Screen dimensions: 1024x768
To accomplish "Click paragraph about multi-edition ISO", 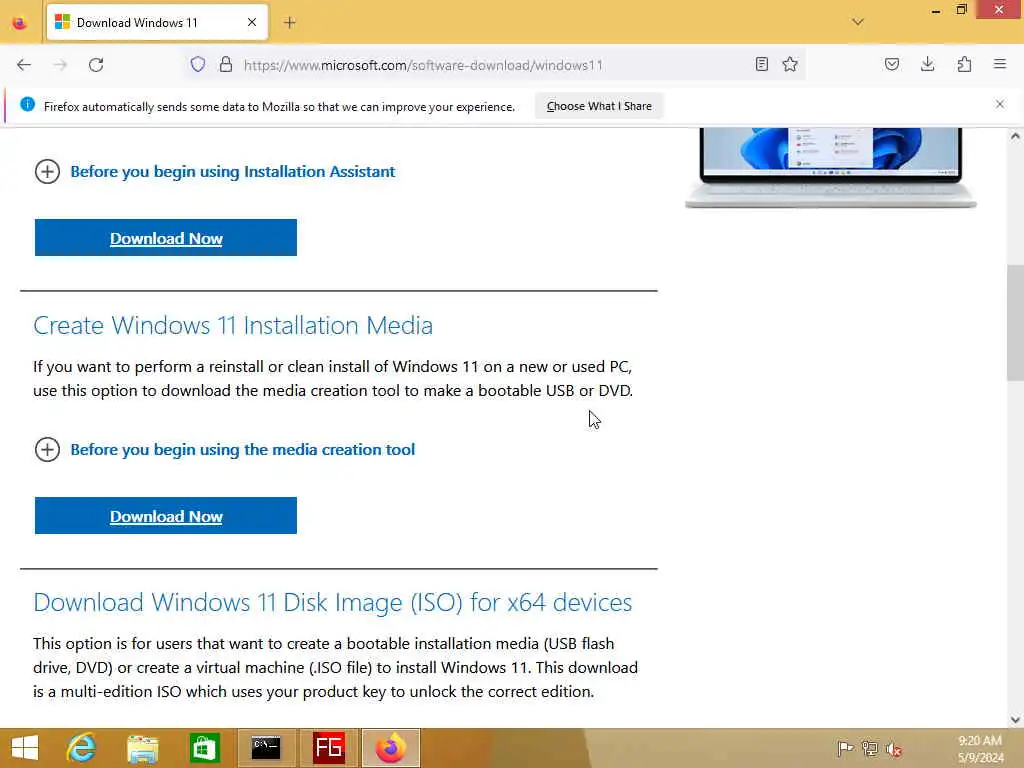I will [336, 667].
